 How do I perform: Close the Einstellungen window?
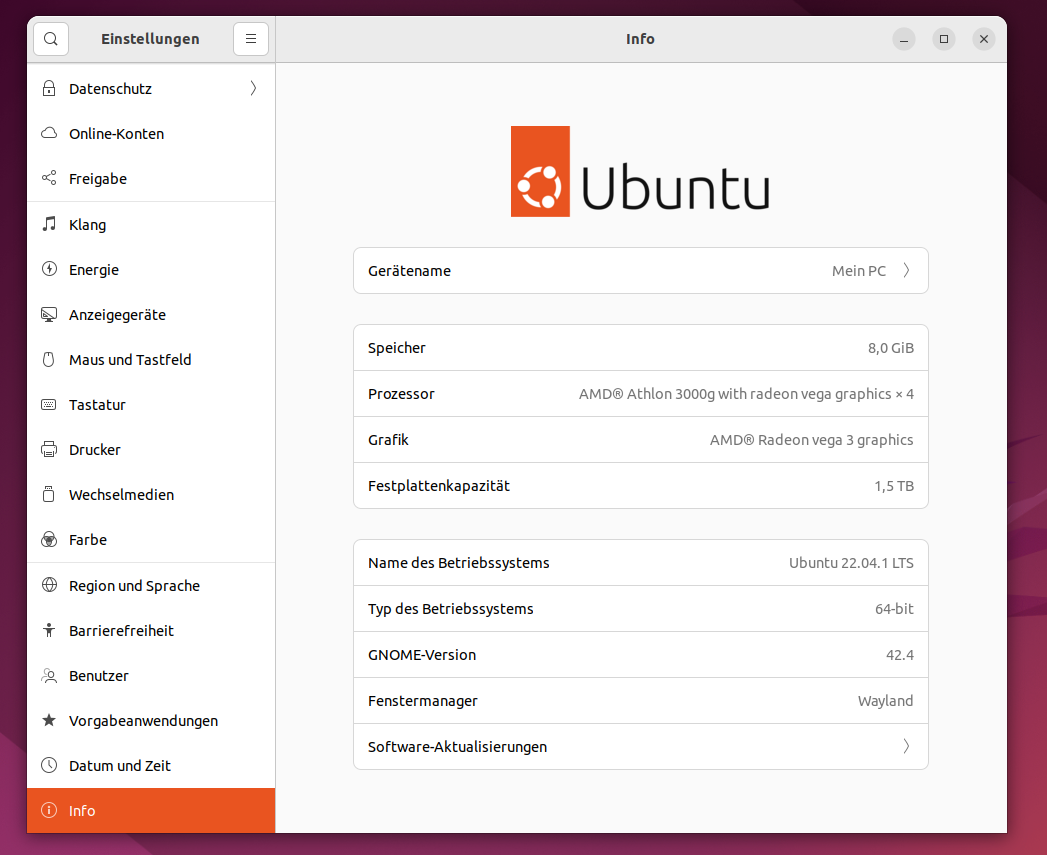click(x=984, y=39)
